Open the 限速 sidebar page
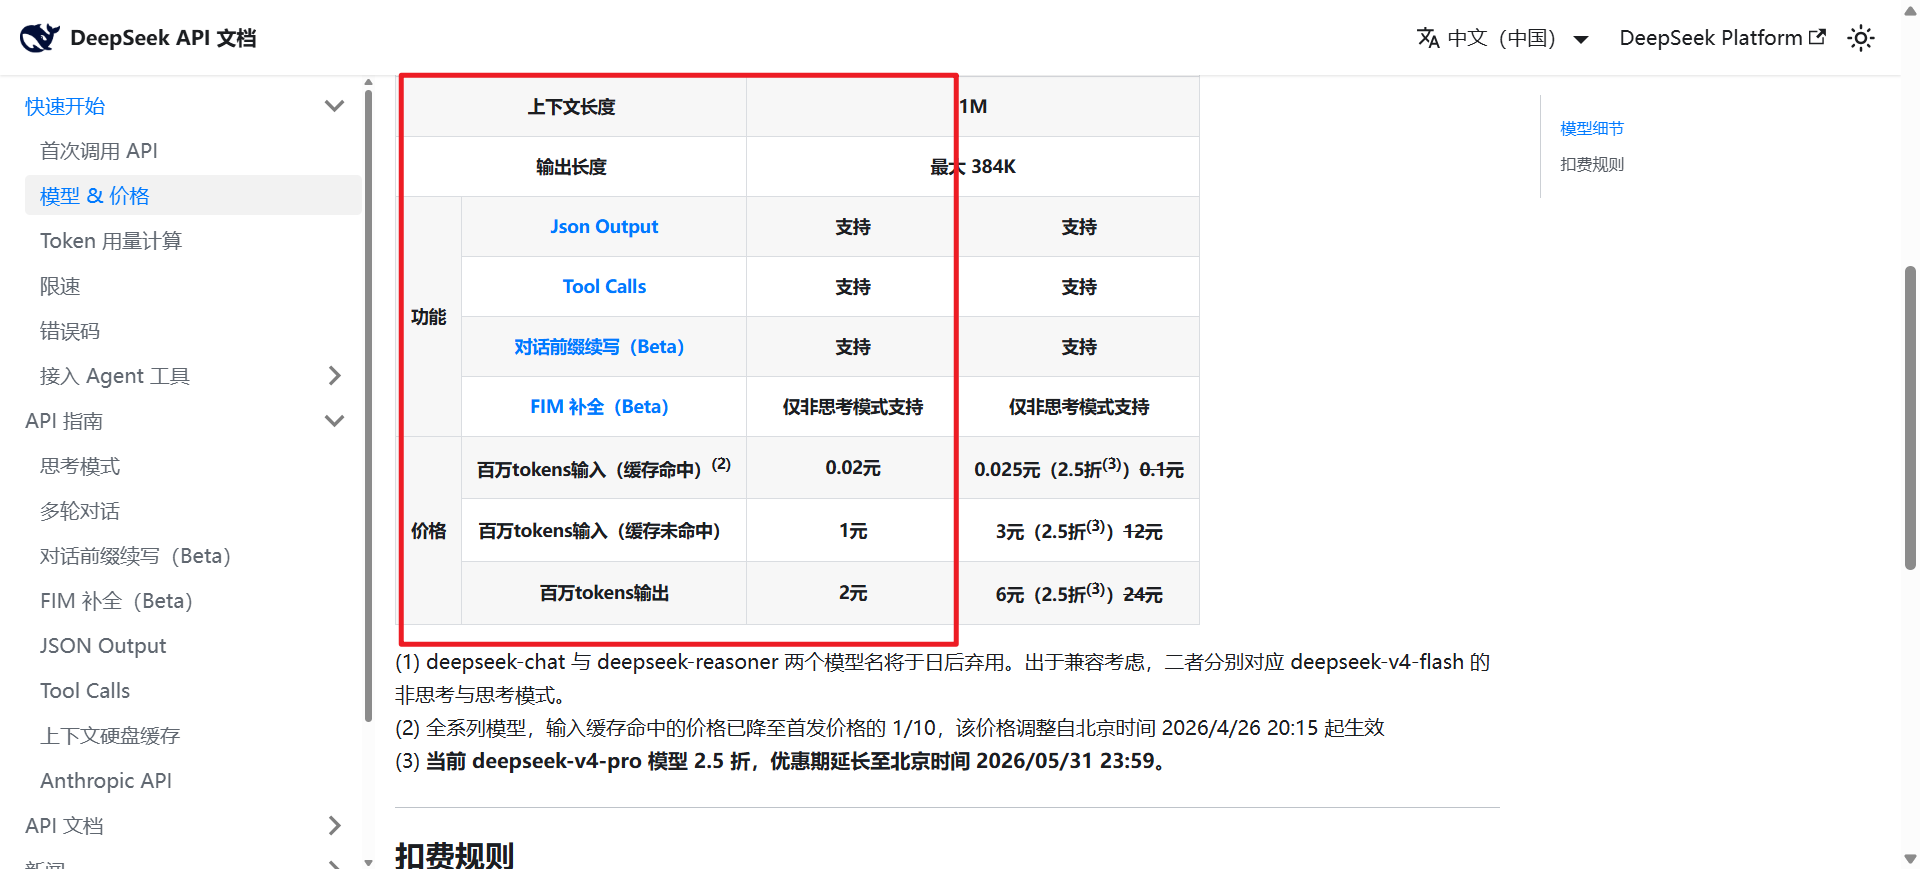The width and height of the screenshot is (1920, 869). (x=60, y=286)
